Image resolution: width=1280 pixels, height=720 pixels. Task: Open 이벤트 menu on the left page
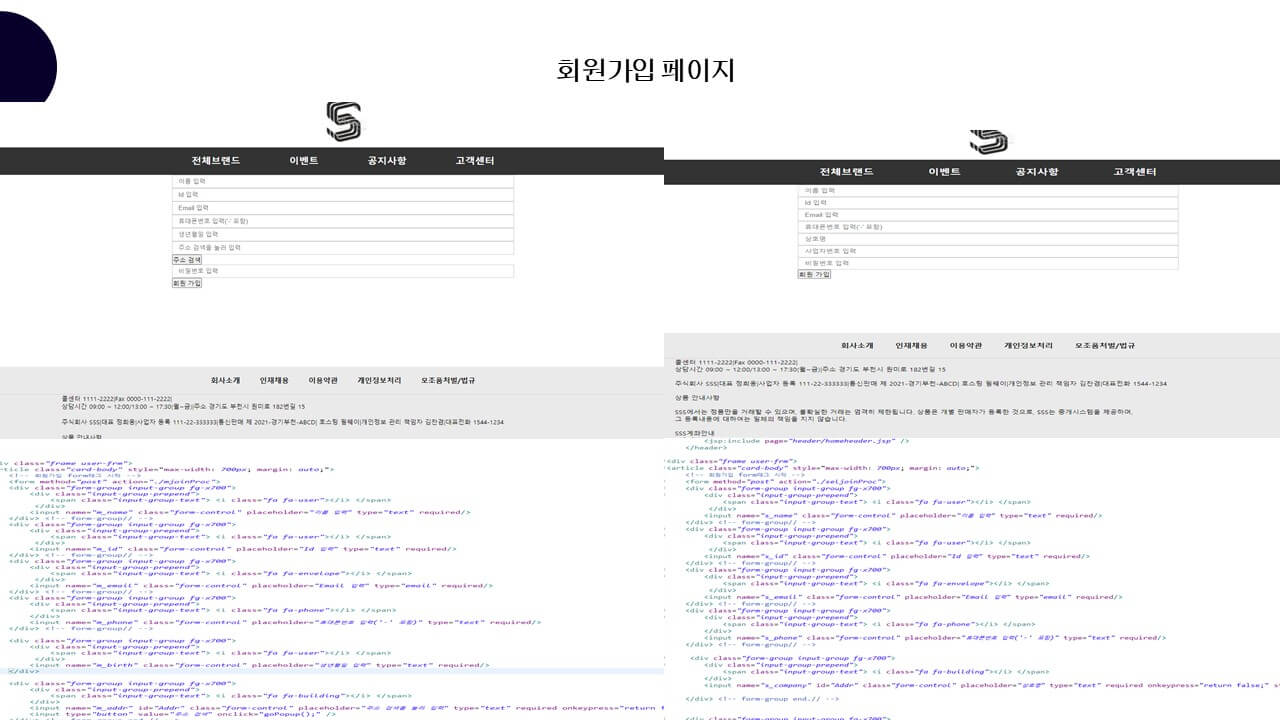[x=304, y=161]
